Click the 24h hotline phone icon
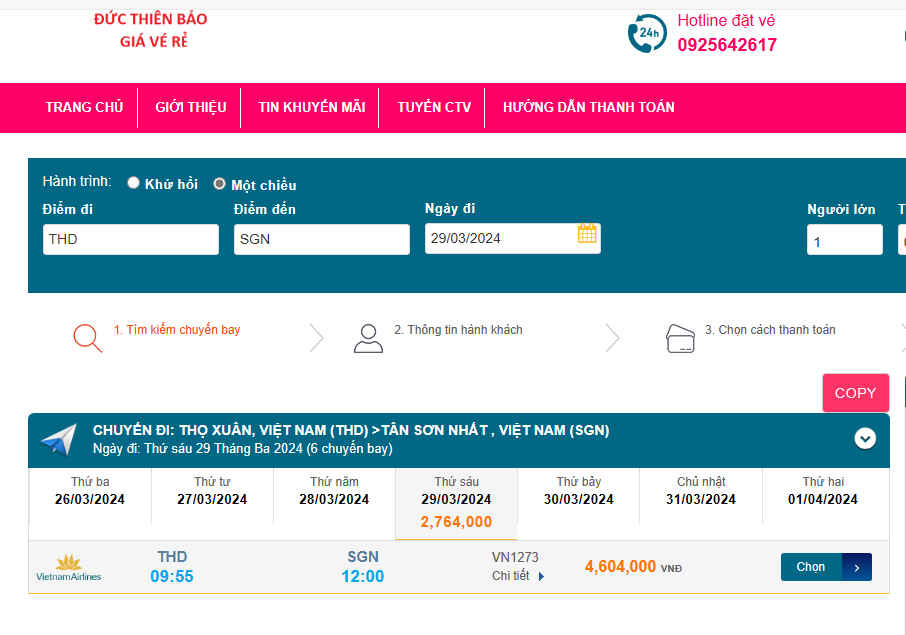Screen dimensions: 906x635 click(647, 34)
